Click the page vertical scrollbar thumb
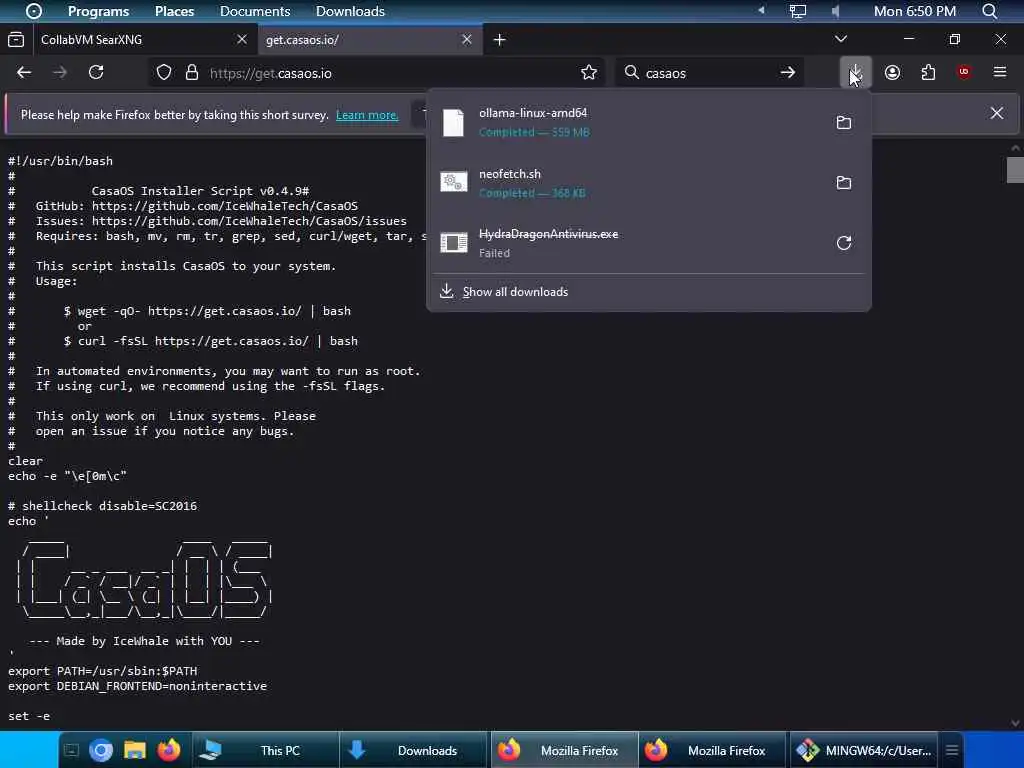1024x768 pixels. tap(1015, 170)
